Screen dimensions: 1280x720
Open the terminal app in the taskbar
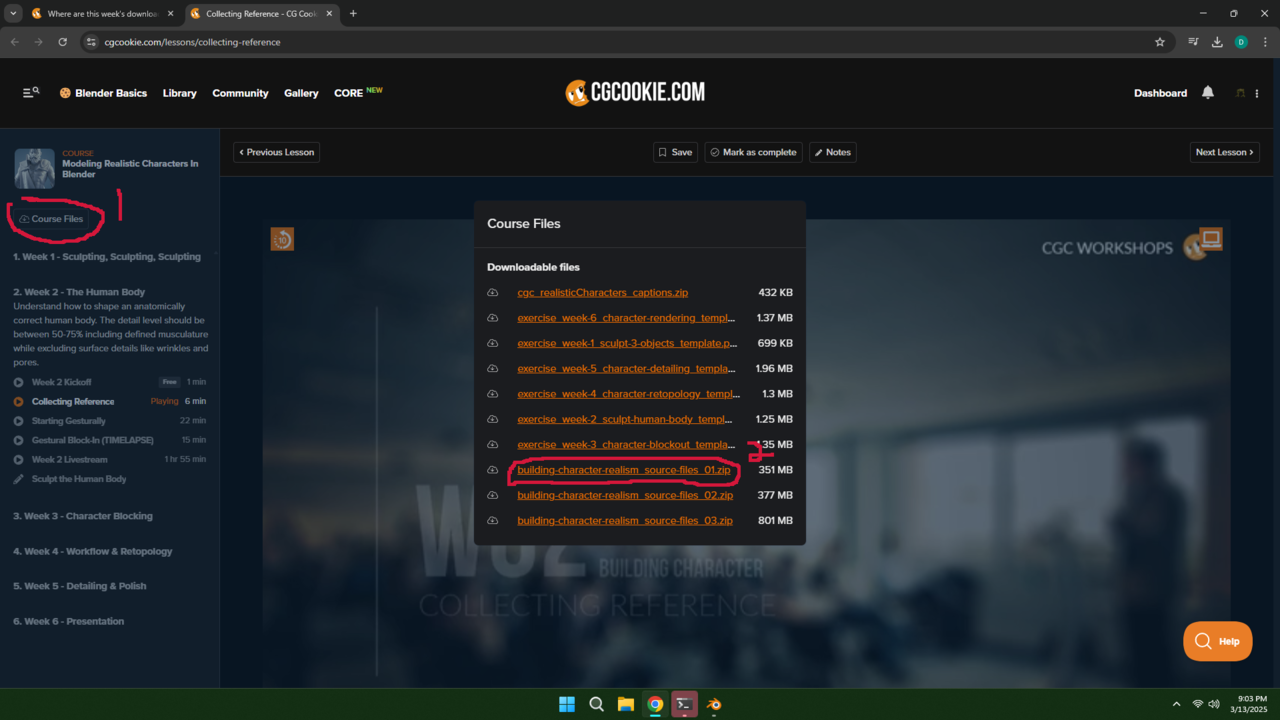[x=684, y=704]
